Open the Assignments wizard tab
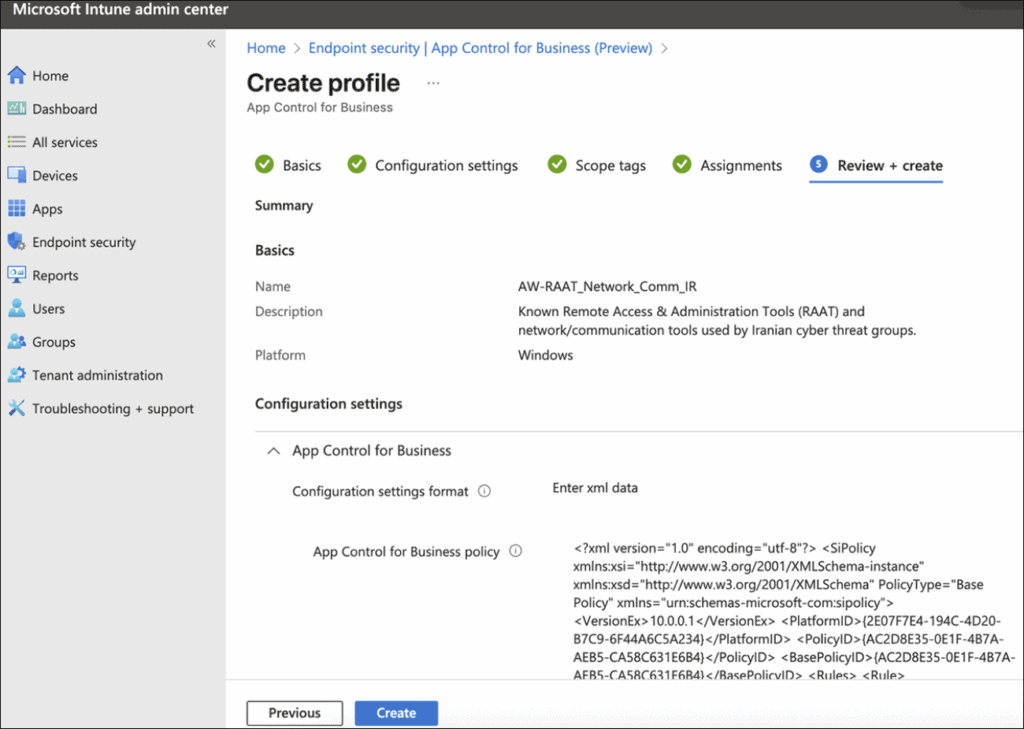 (727, 165)
